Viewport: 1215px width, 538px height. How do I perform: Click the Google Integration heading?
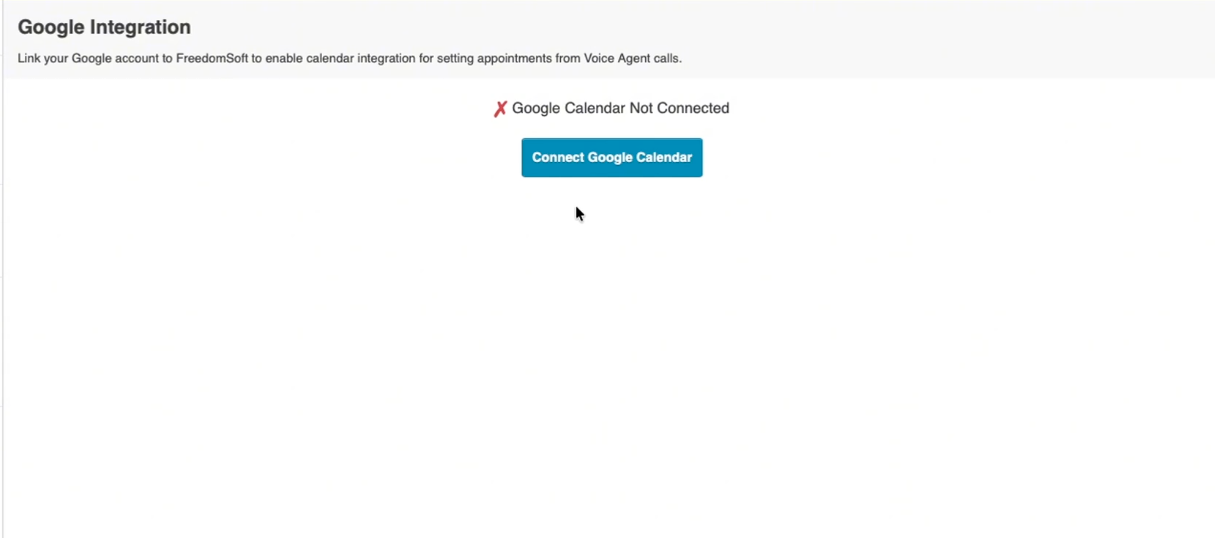point(104,27)
